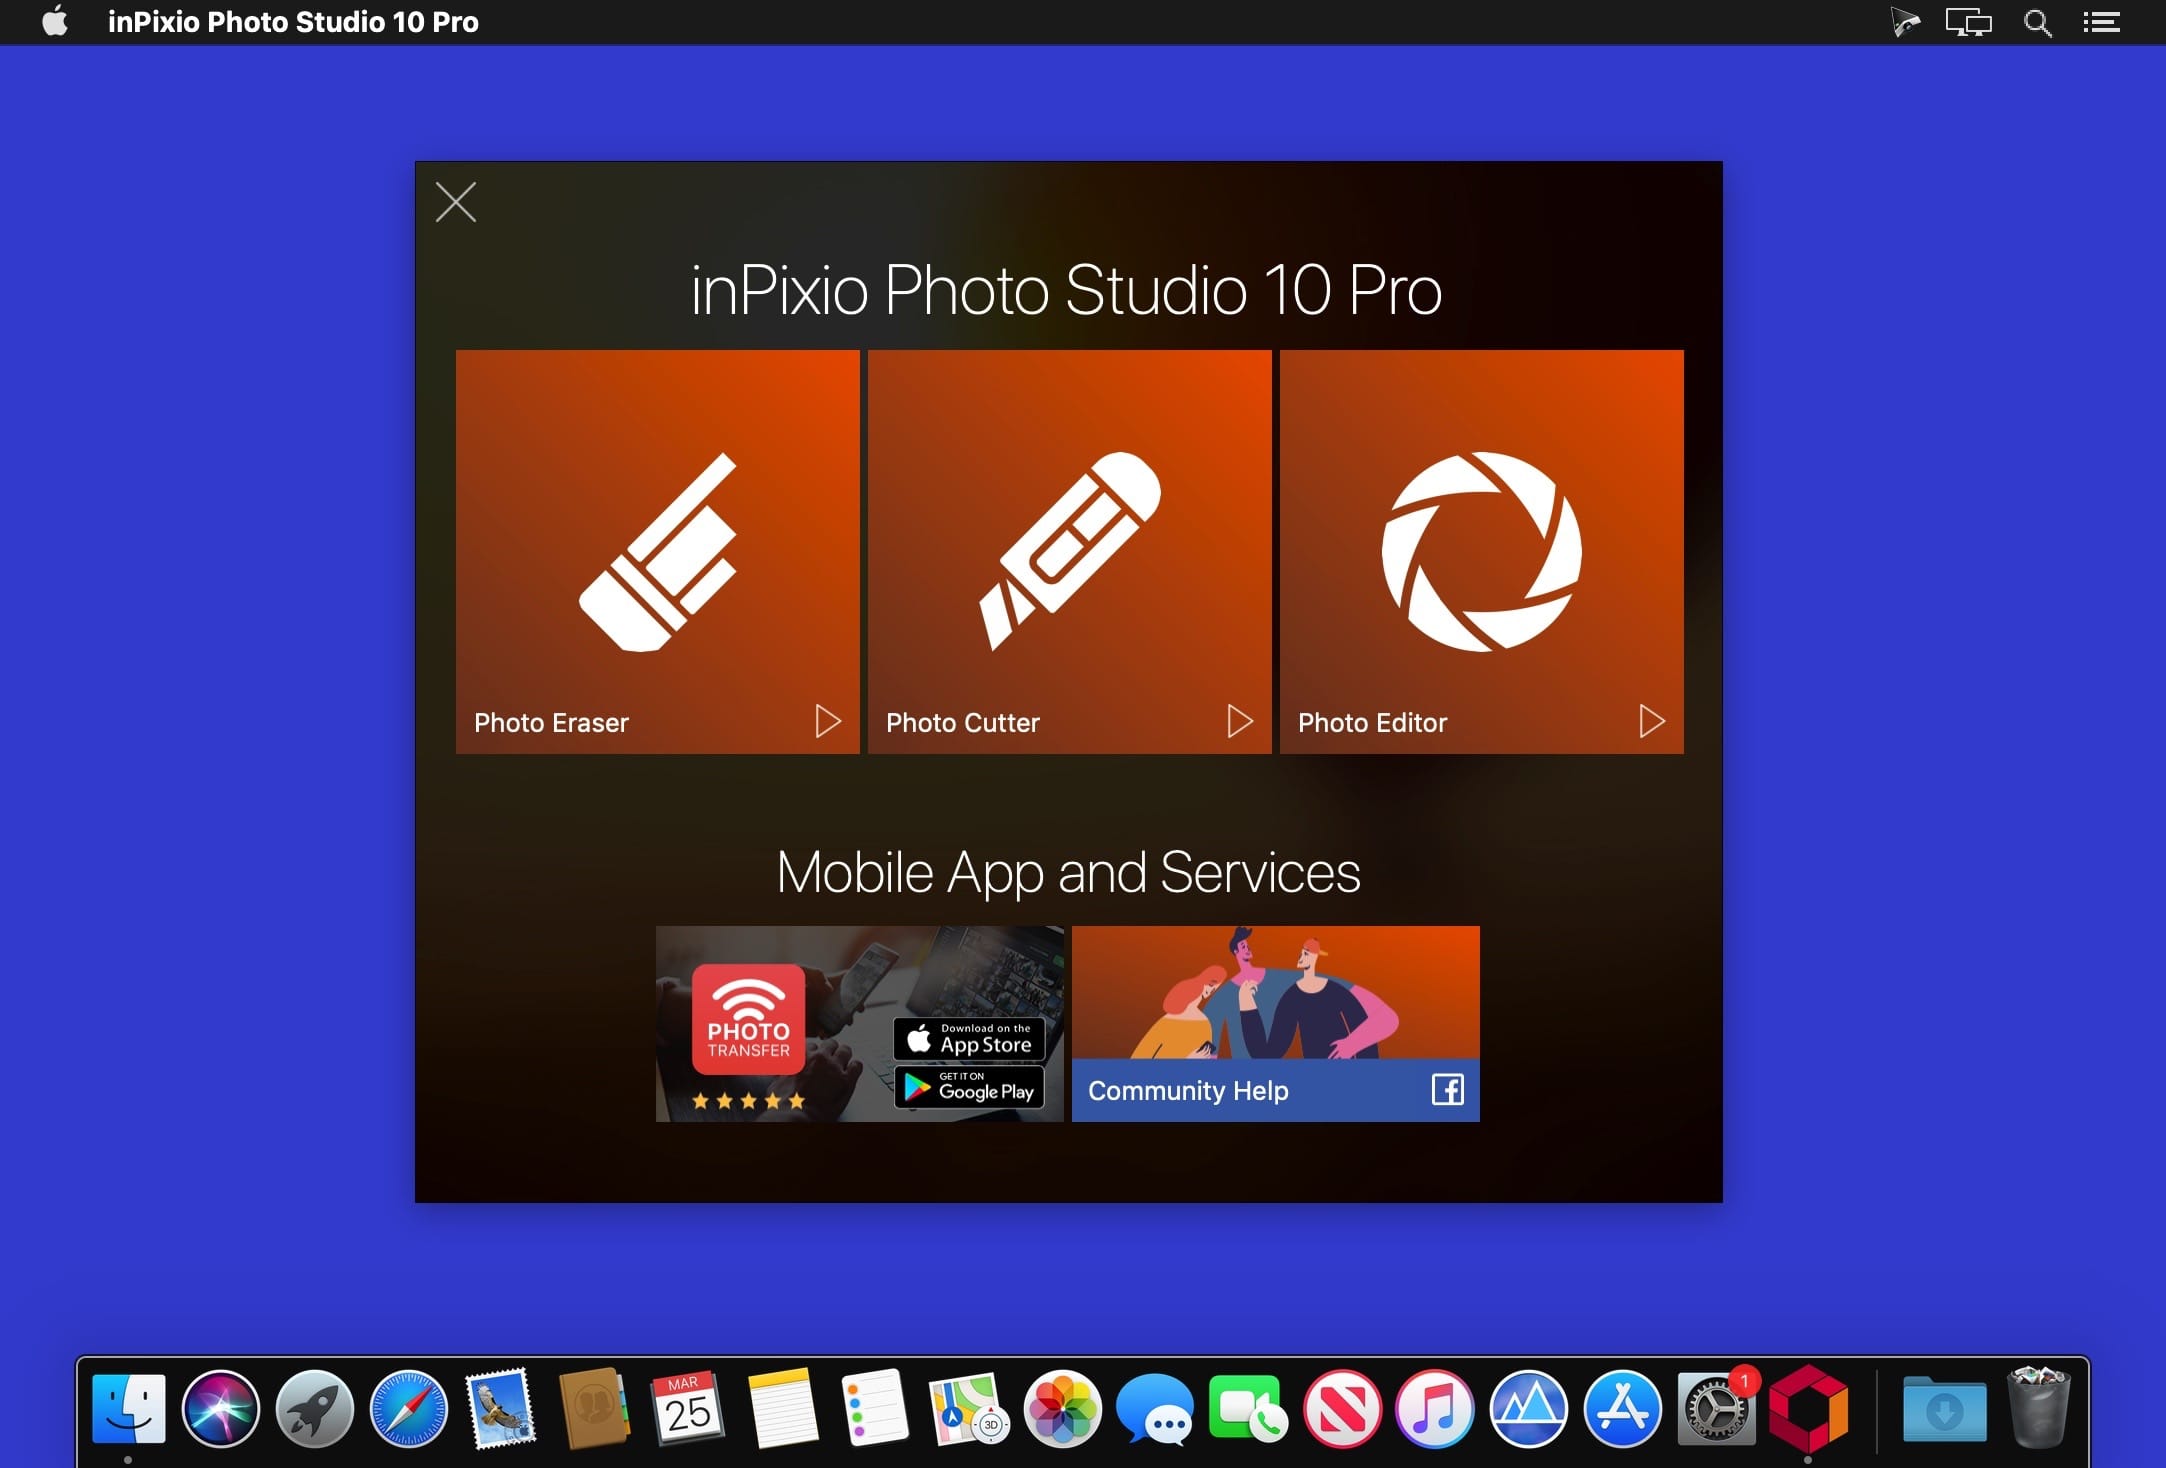This screenshot has height=1468, width=2166.
Task: Click play arrow next to Photo Cutter
Action: (1240, 721)
